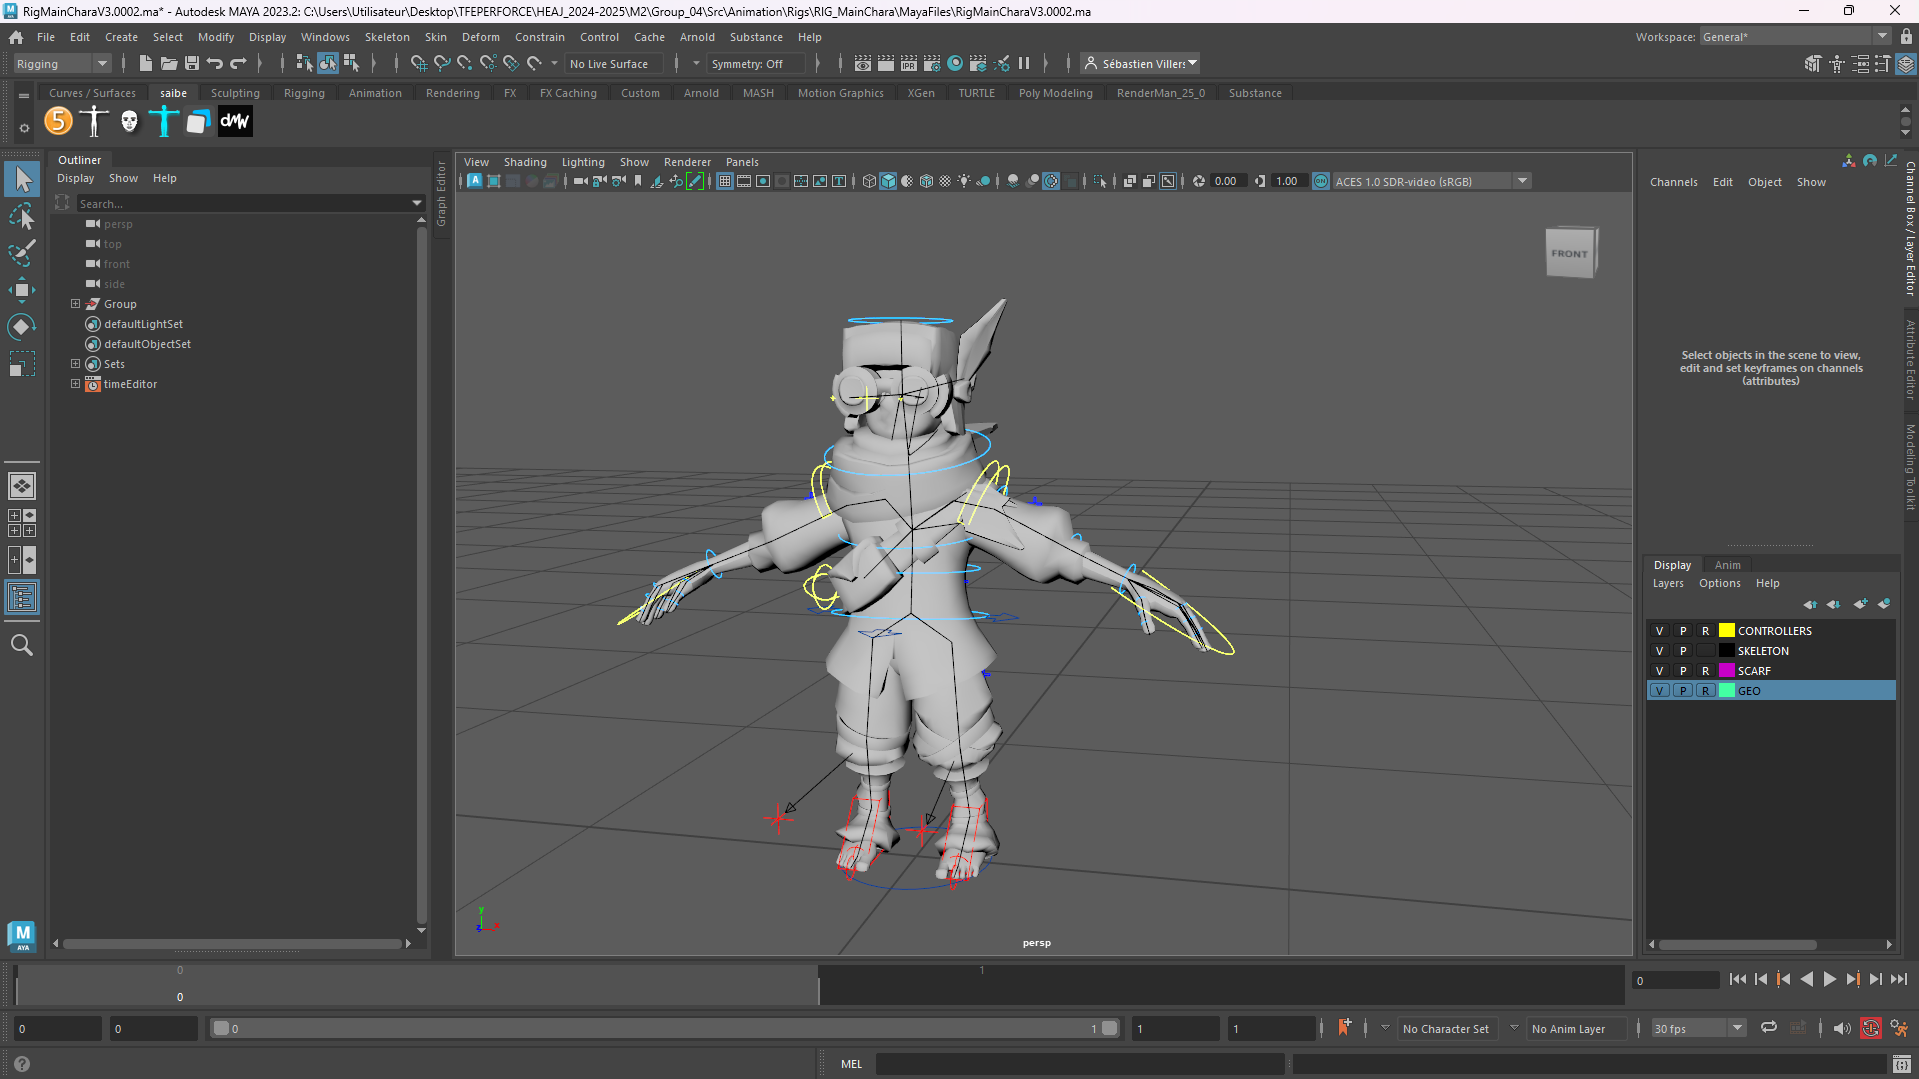The height and width of the screenshot is (1079, 1919).
Task: Select the Move tool in the left toolbox
Action: pyautogui.click(x=21, y=290)
